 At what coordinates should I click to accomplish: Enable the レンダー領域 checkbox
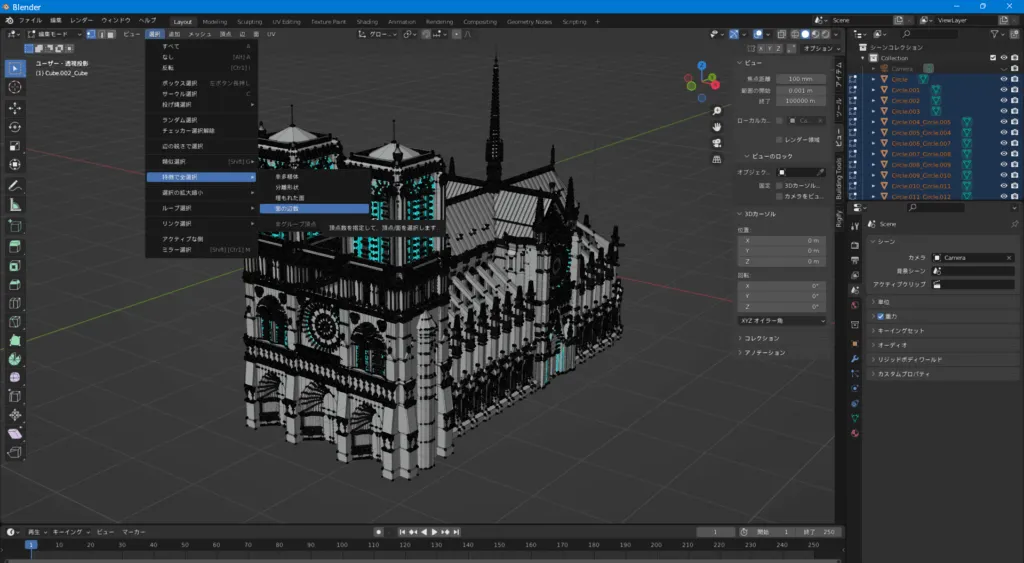click(779, 140)
